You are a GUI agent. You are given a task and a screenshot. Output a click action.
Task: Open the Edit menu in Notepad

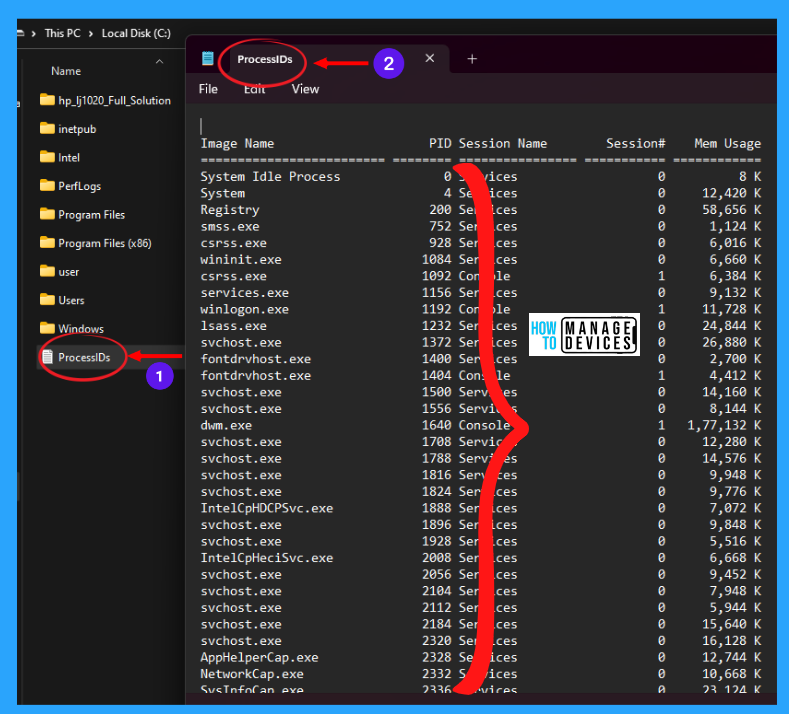pyautogui.click(x=255, y=89)
